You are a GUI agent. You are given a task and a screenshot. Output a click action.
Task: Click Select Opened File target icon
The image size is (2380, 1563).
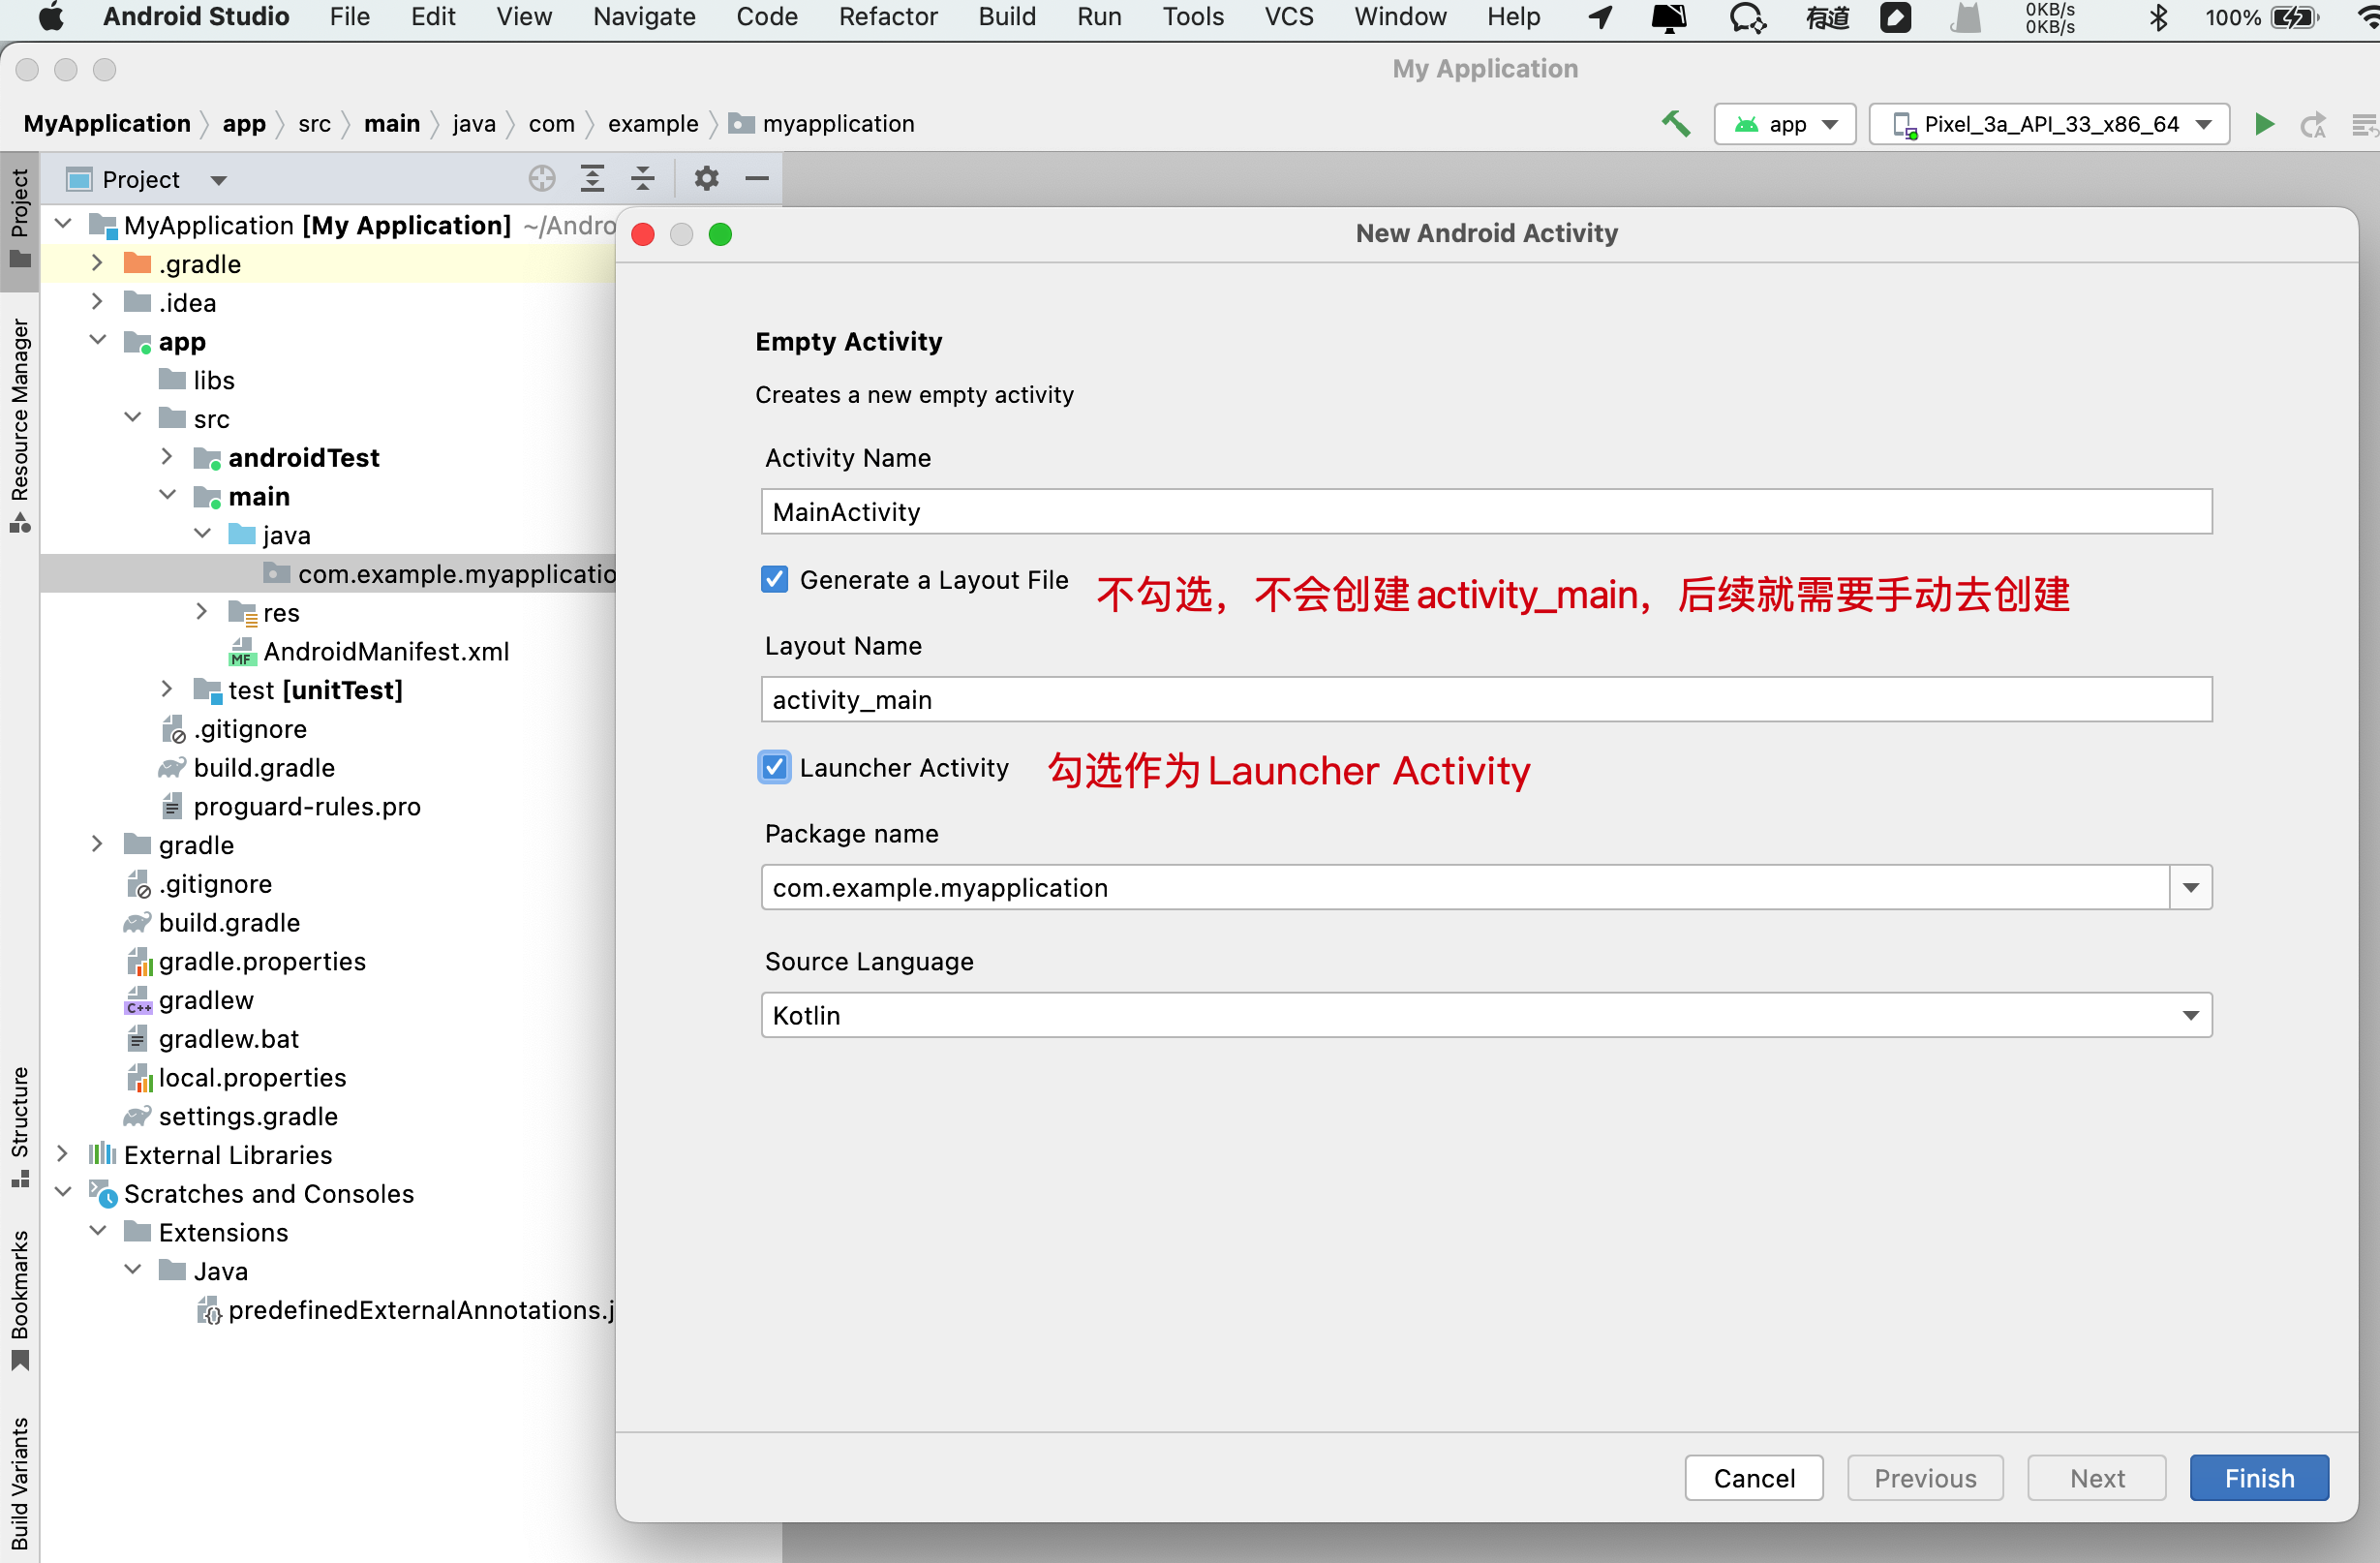click(542, 179)
